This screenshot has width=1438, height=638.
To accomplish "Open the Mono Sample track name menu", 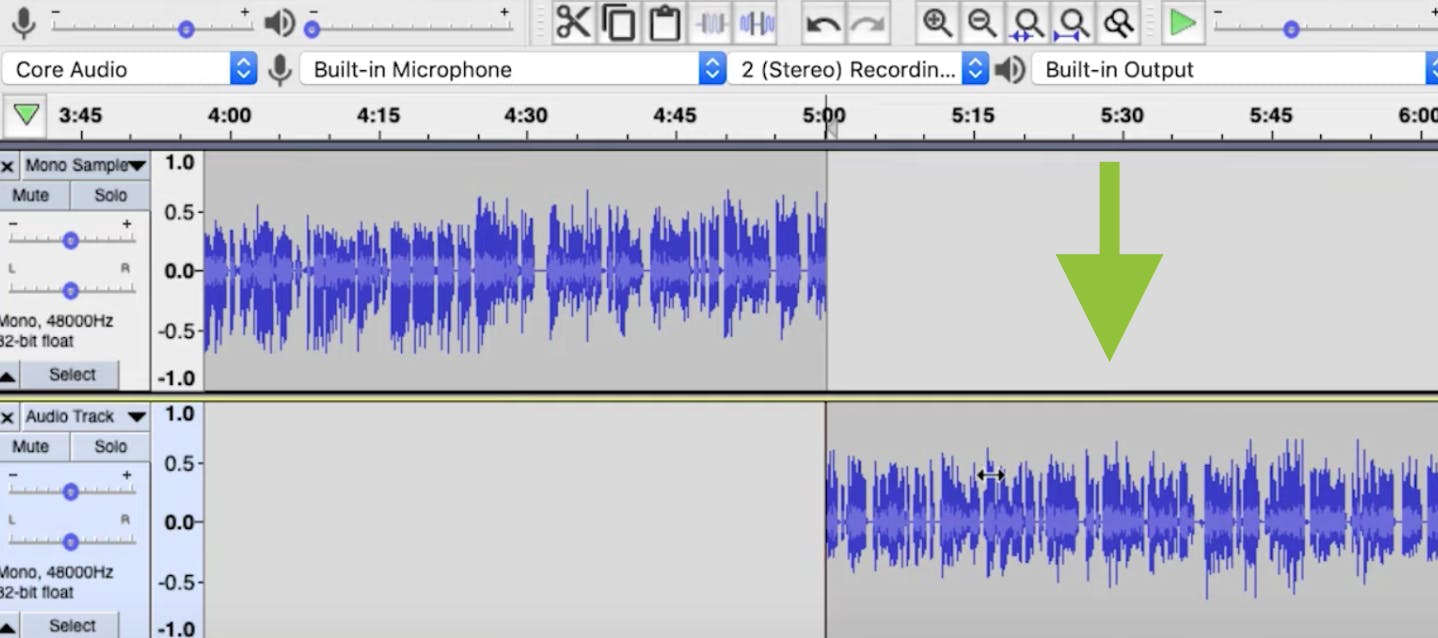I will point(136,165).
